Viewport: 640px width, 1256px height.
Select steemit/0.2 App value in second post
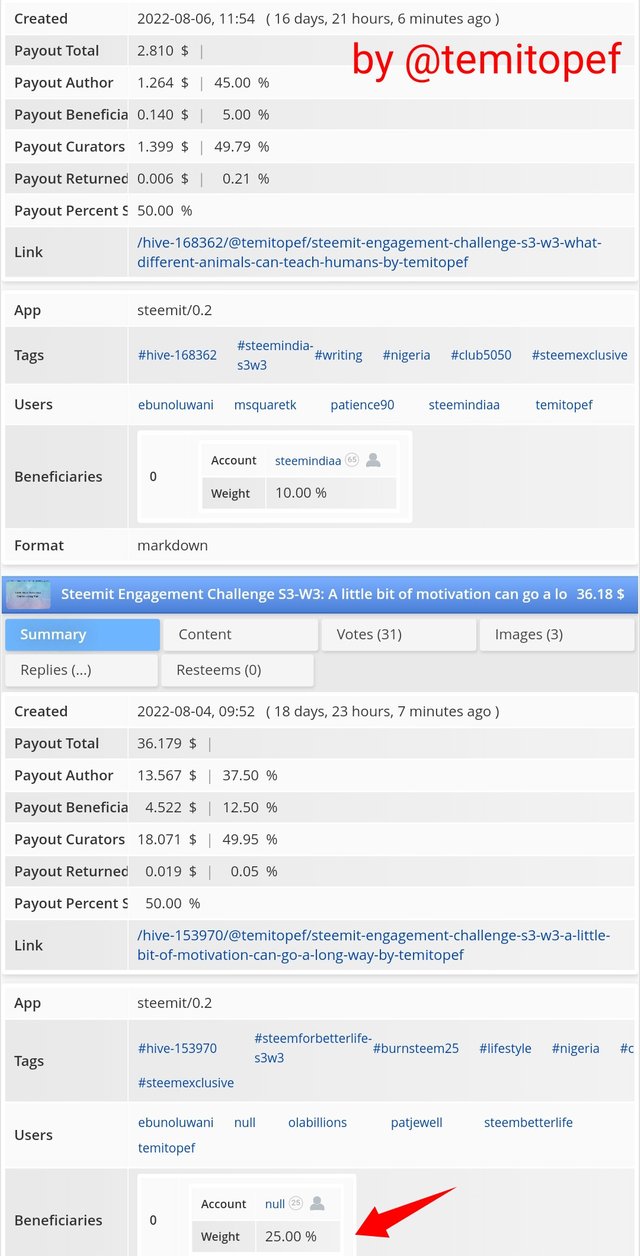point(175,1003)
